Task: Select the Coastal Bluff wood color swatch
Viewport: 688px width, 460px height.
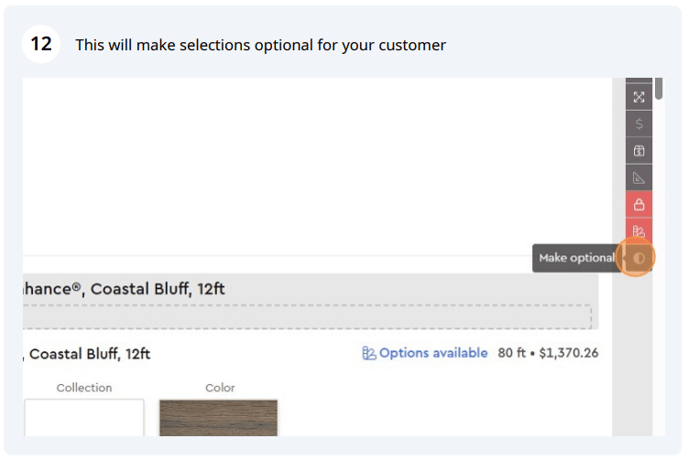Action: 219,417
